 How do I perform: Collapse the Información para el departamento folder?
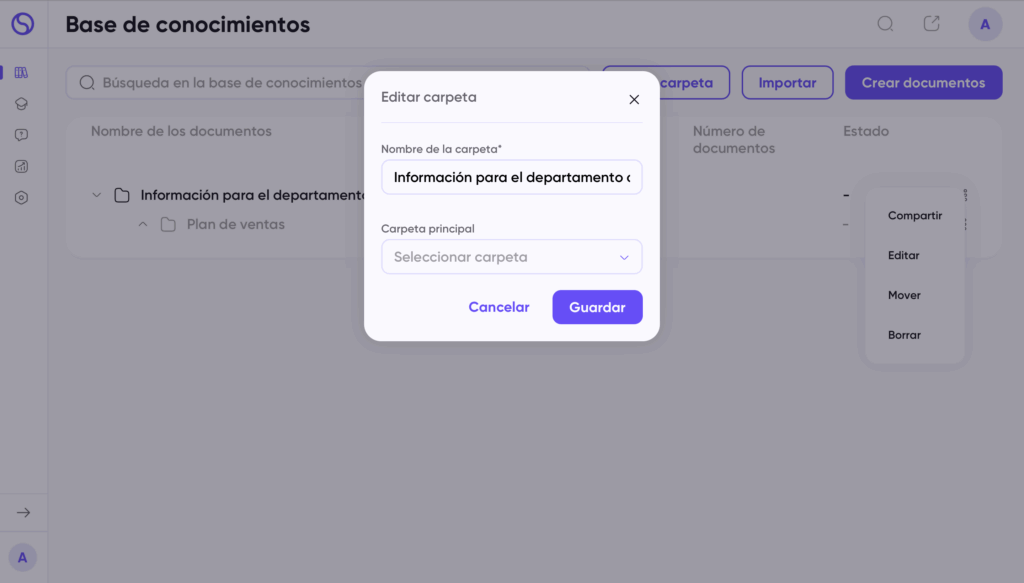(97, 195)
